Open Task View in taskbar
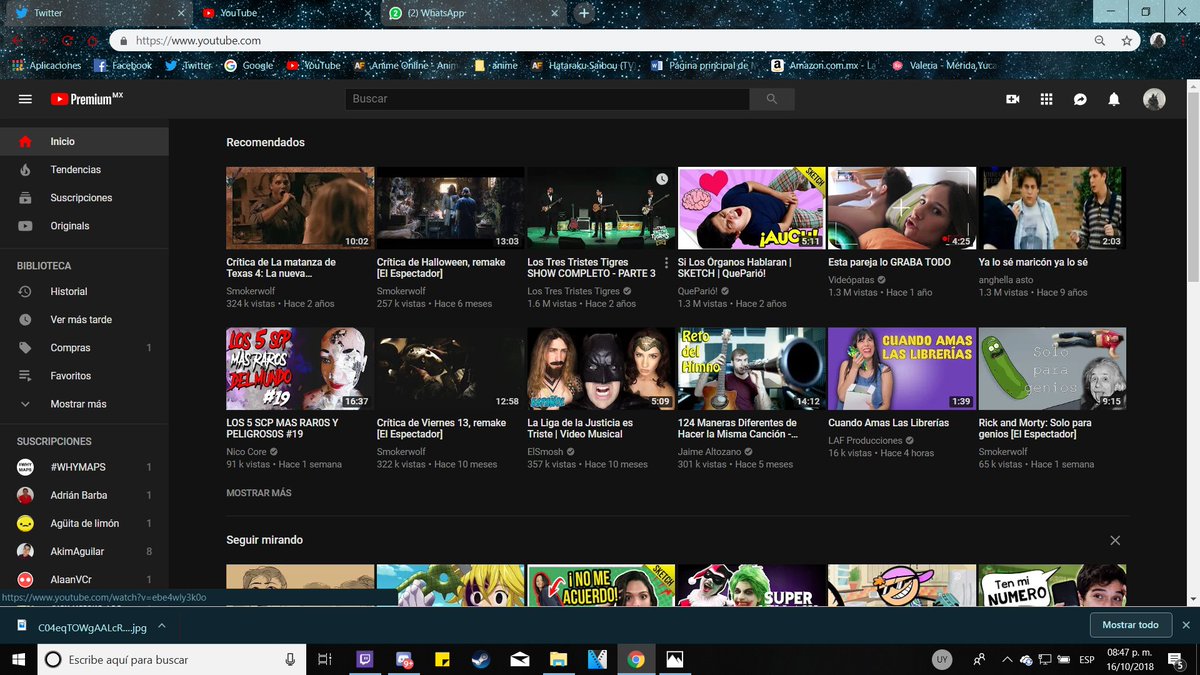The height and width of the screenshot is (675, 1200). pyautogui.click(x=324, y=659)
